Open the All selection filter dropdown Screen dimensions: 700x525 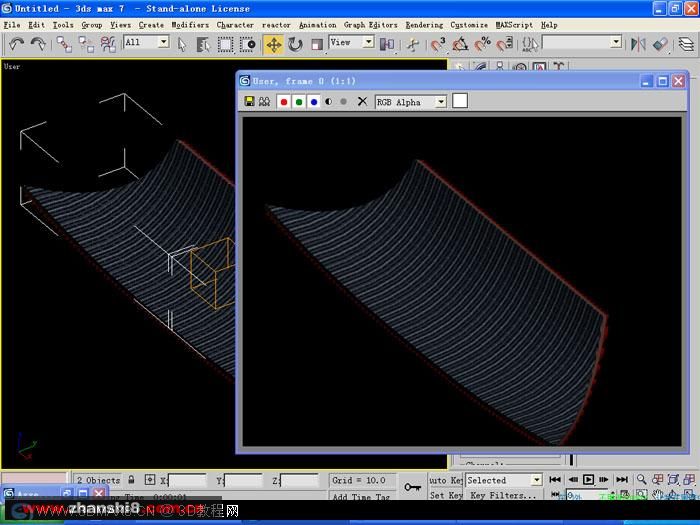click(x=164, y=42)
